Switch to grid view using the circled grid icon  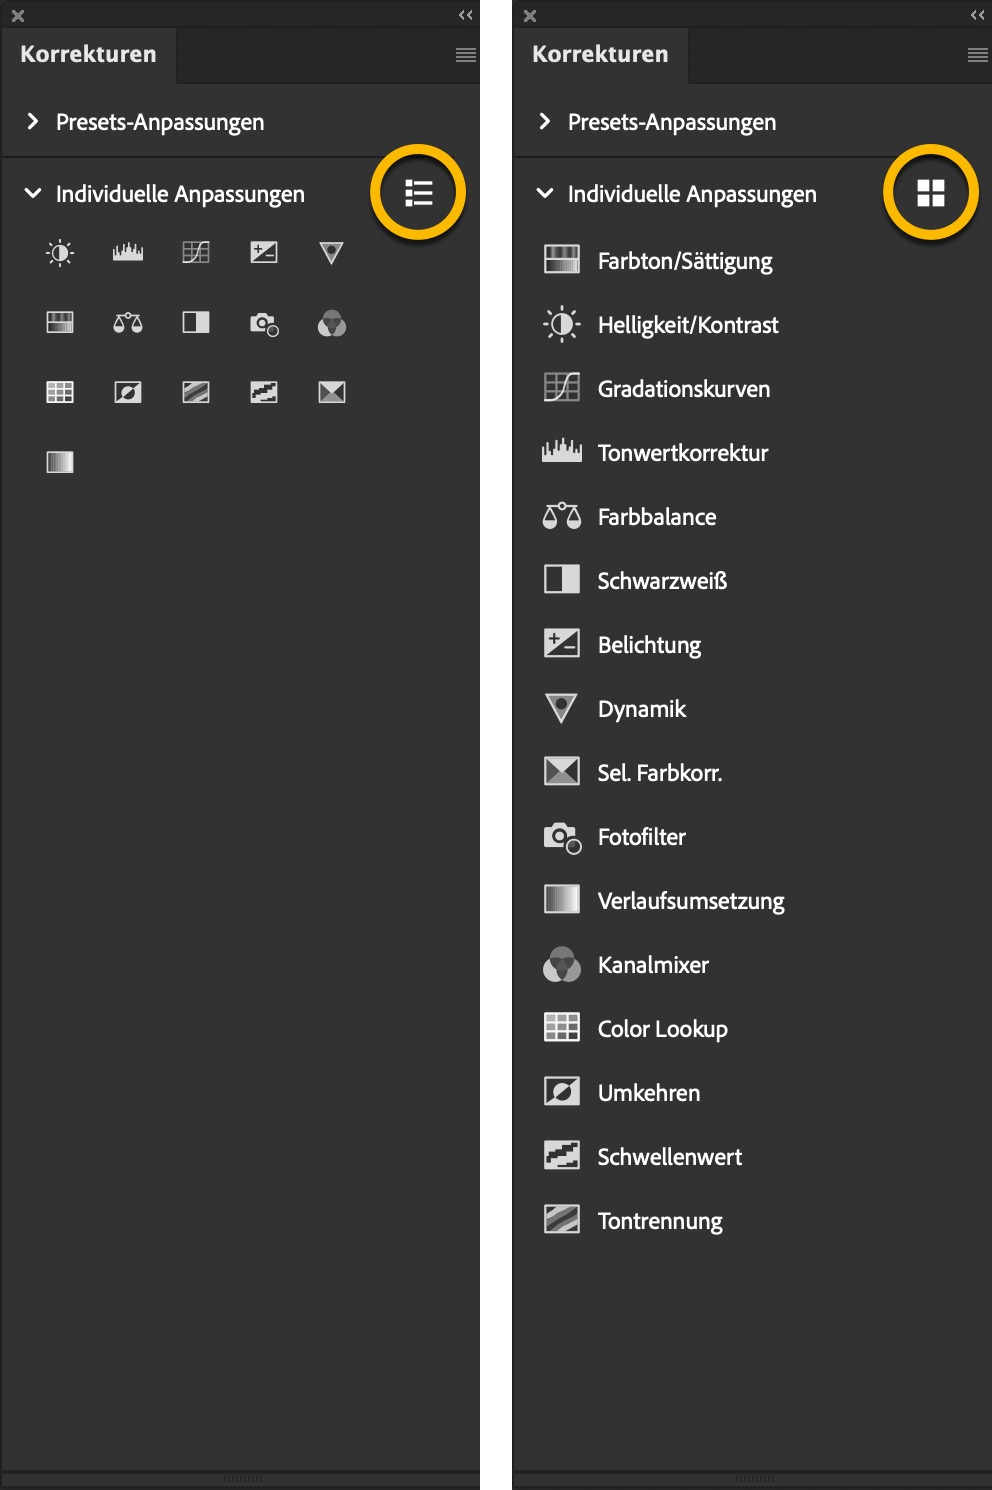point(930,193)
